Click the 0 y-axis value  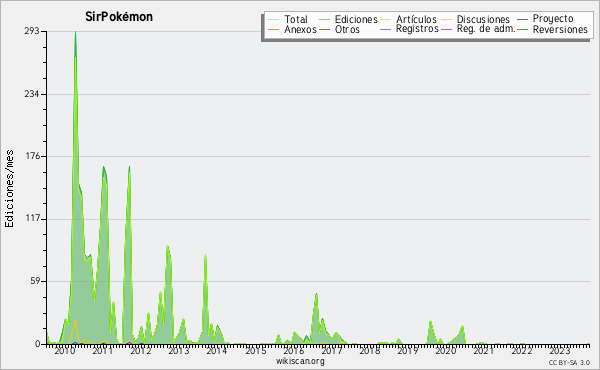tap(38, 344)
